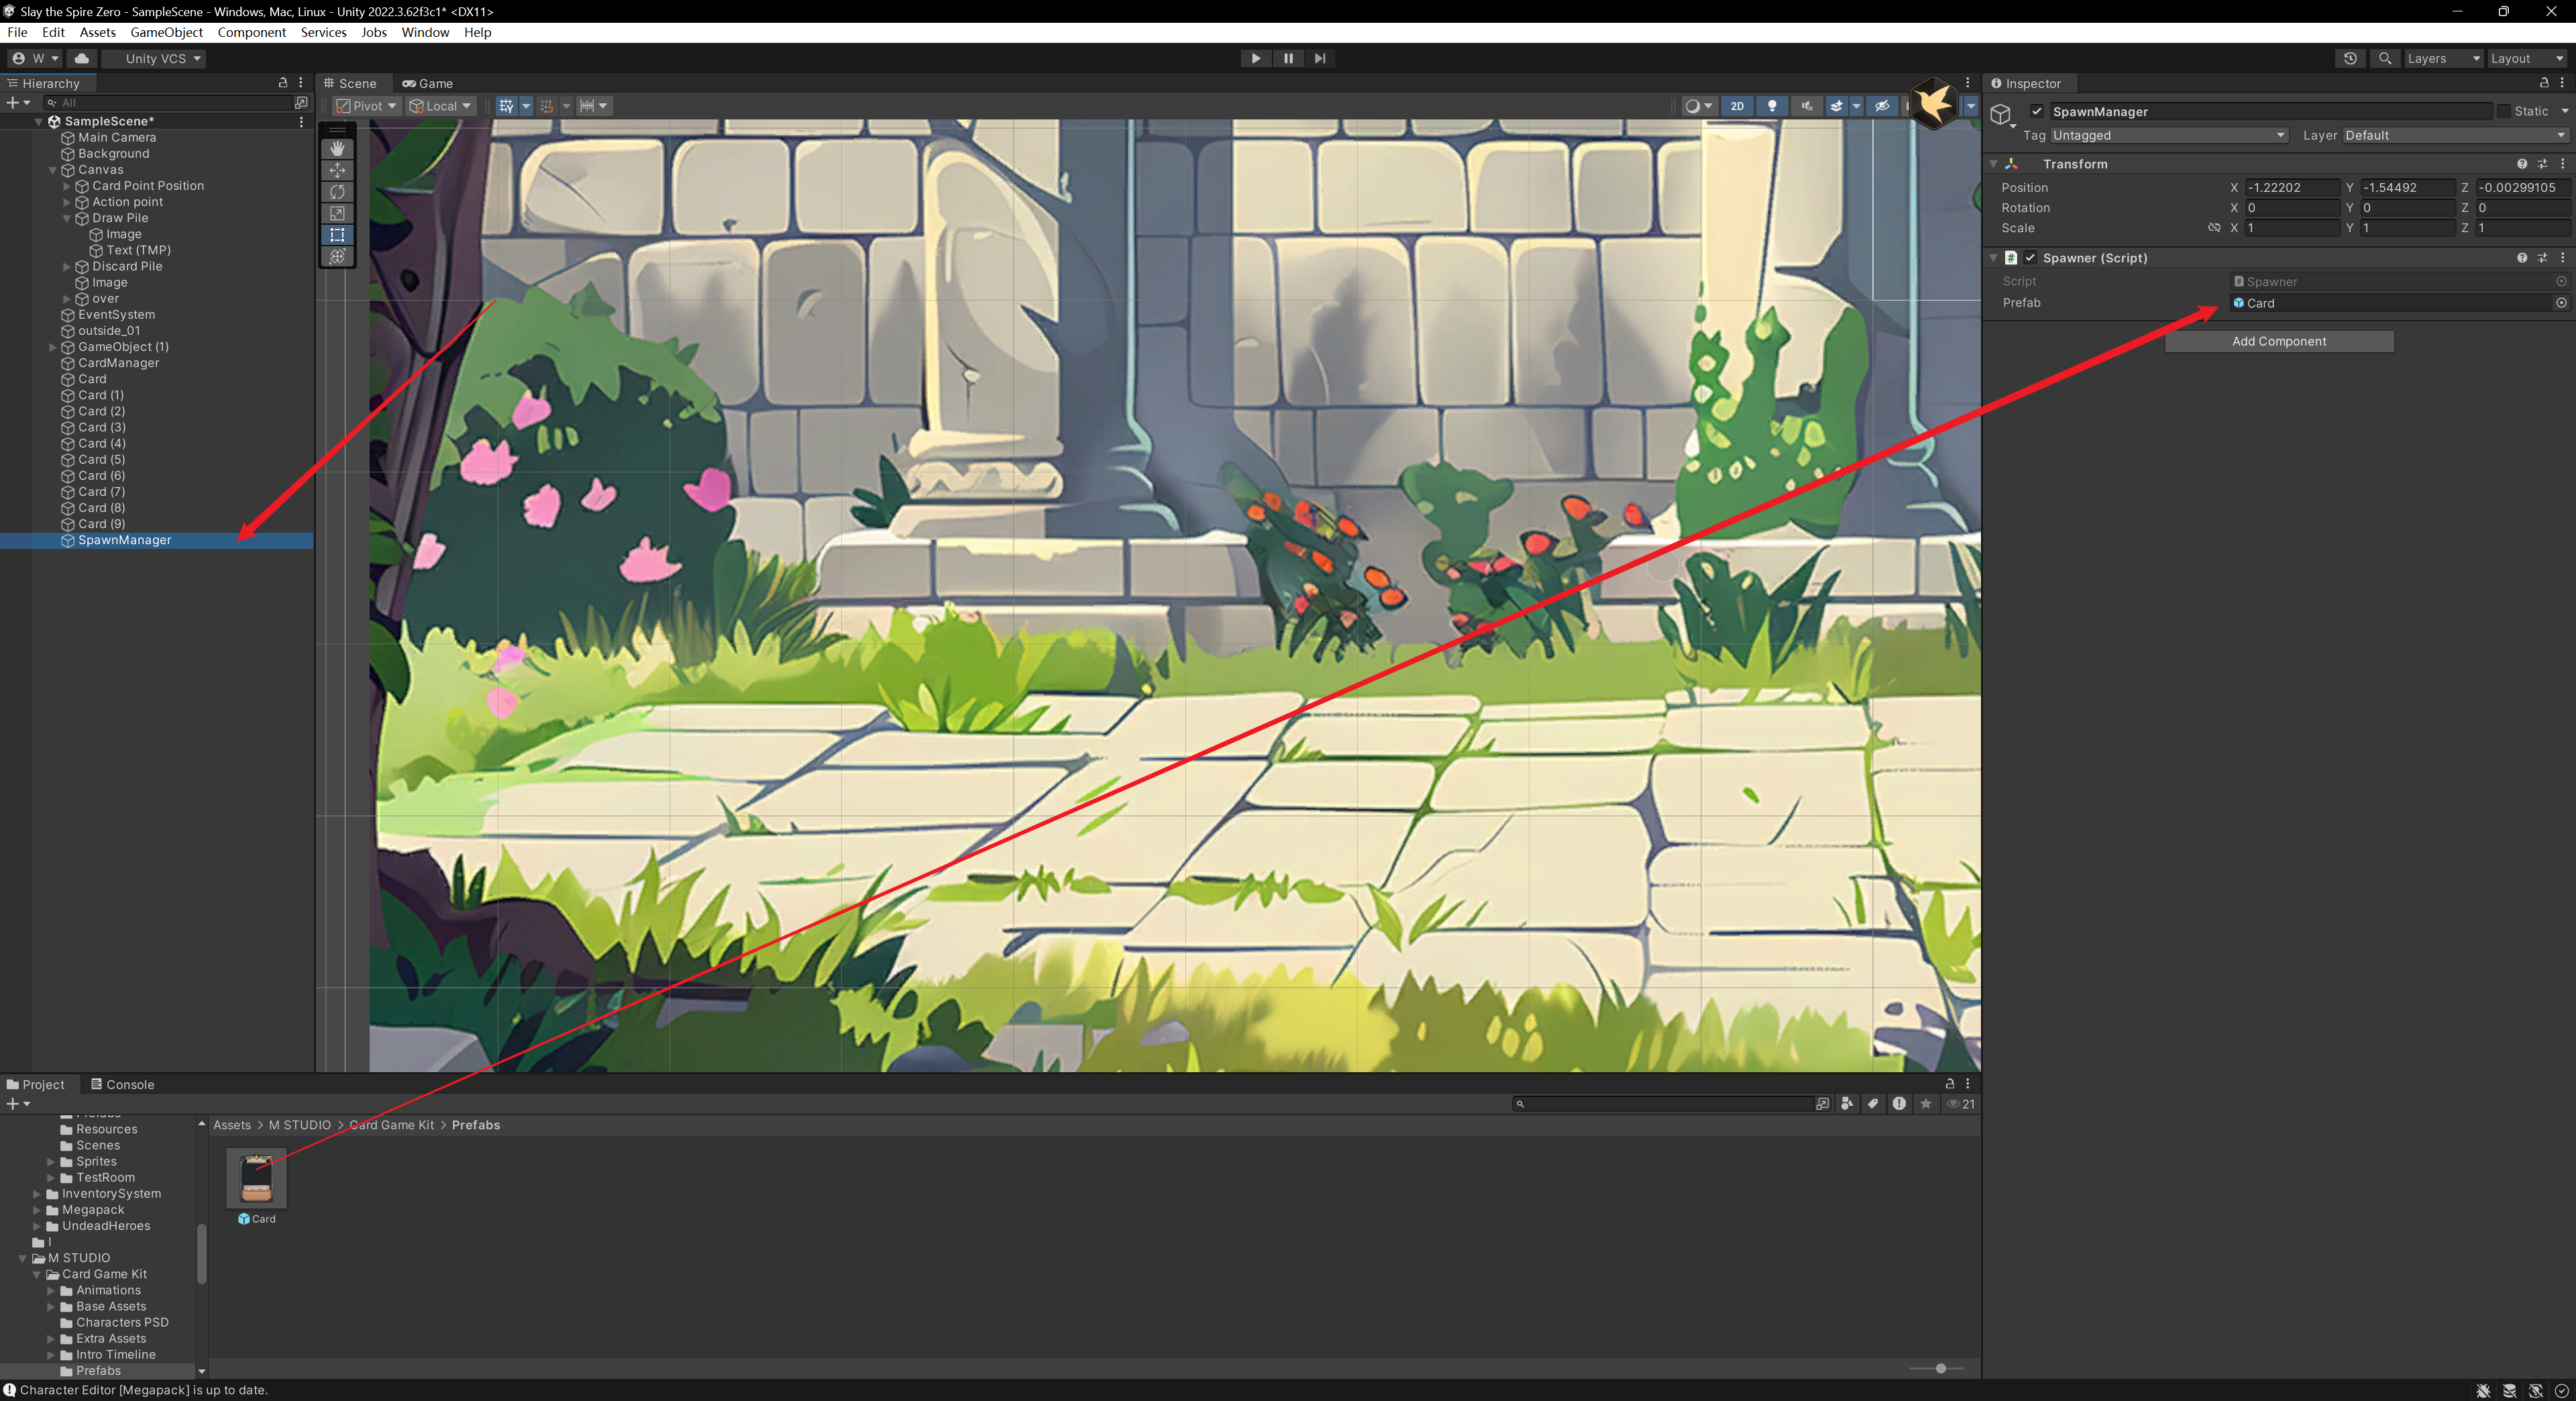Select the Rect tool

(x=337, y=235)
